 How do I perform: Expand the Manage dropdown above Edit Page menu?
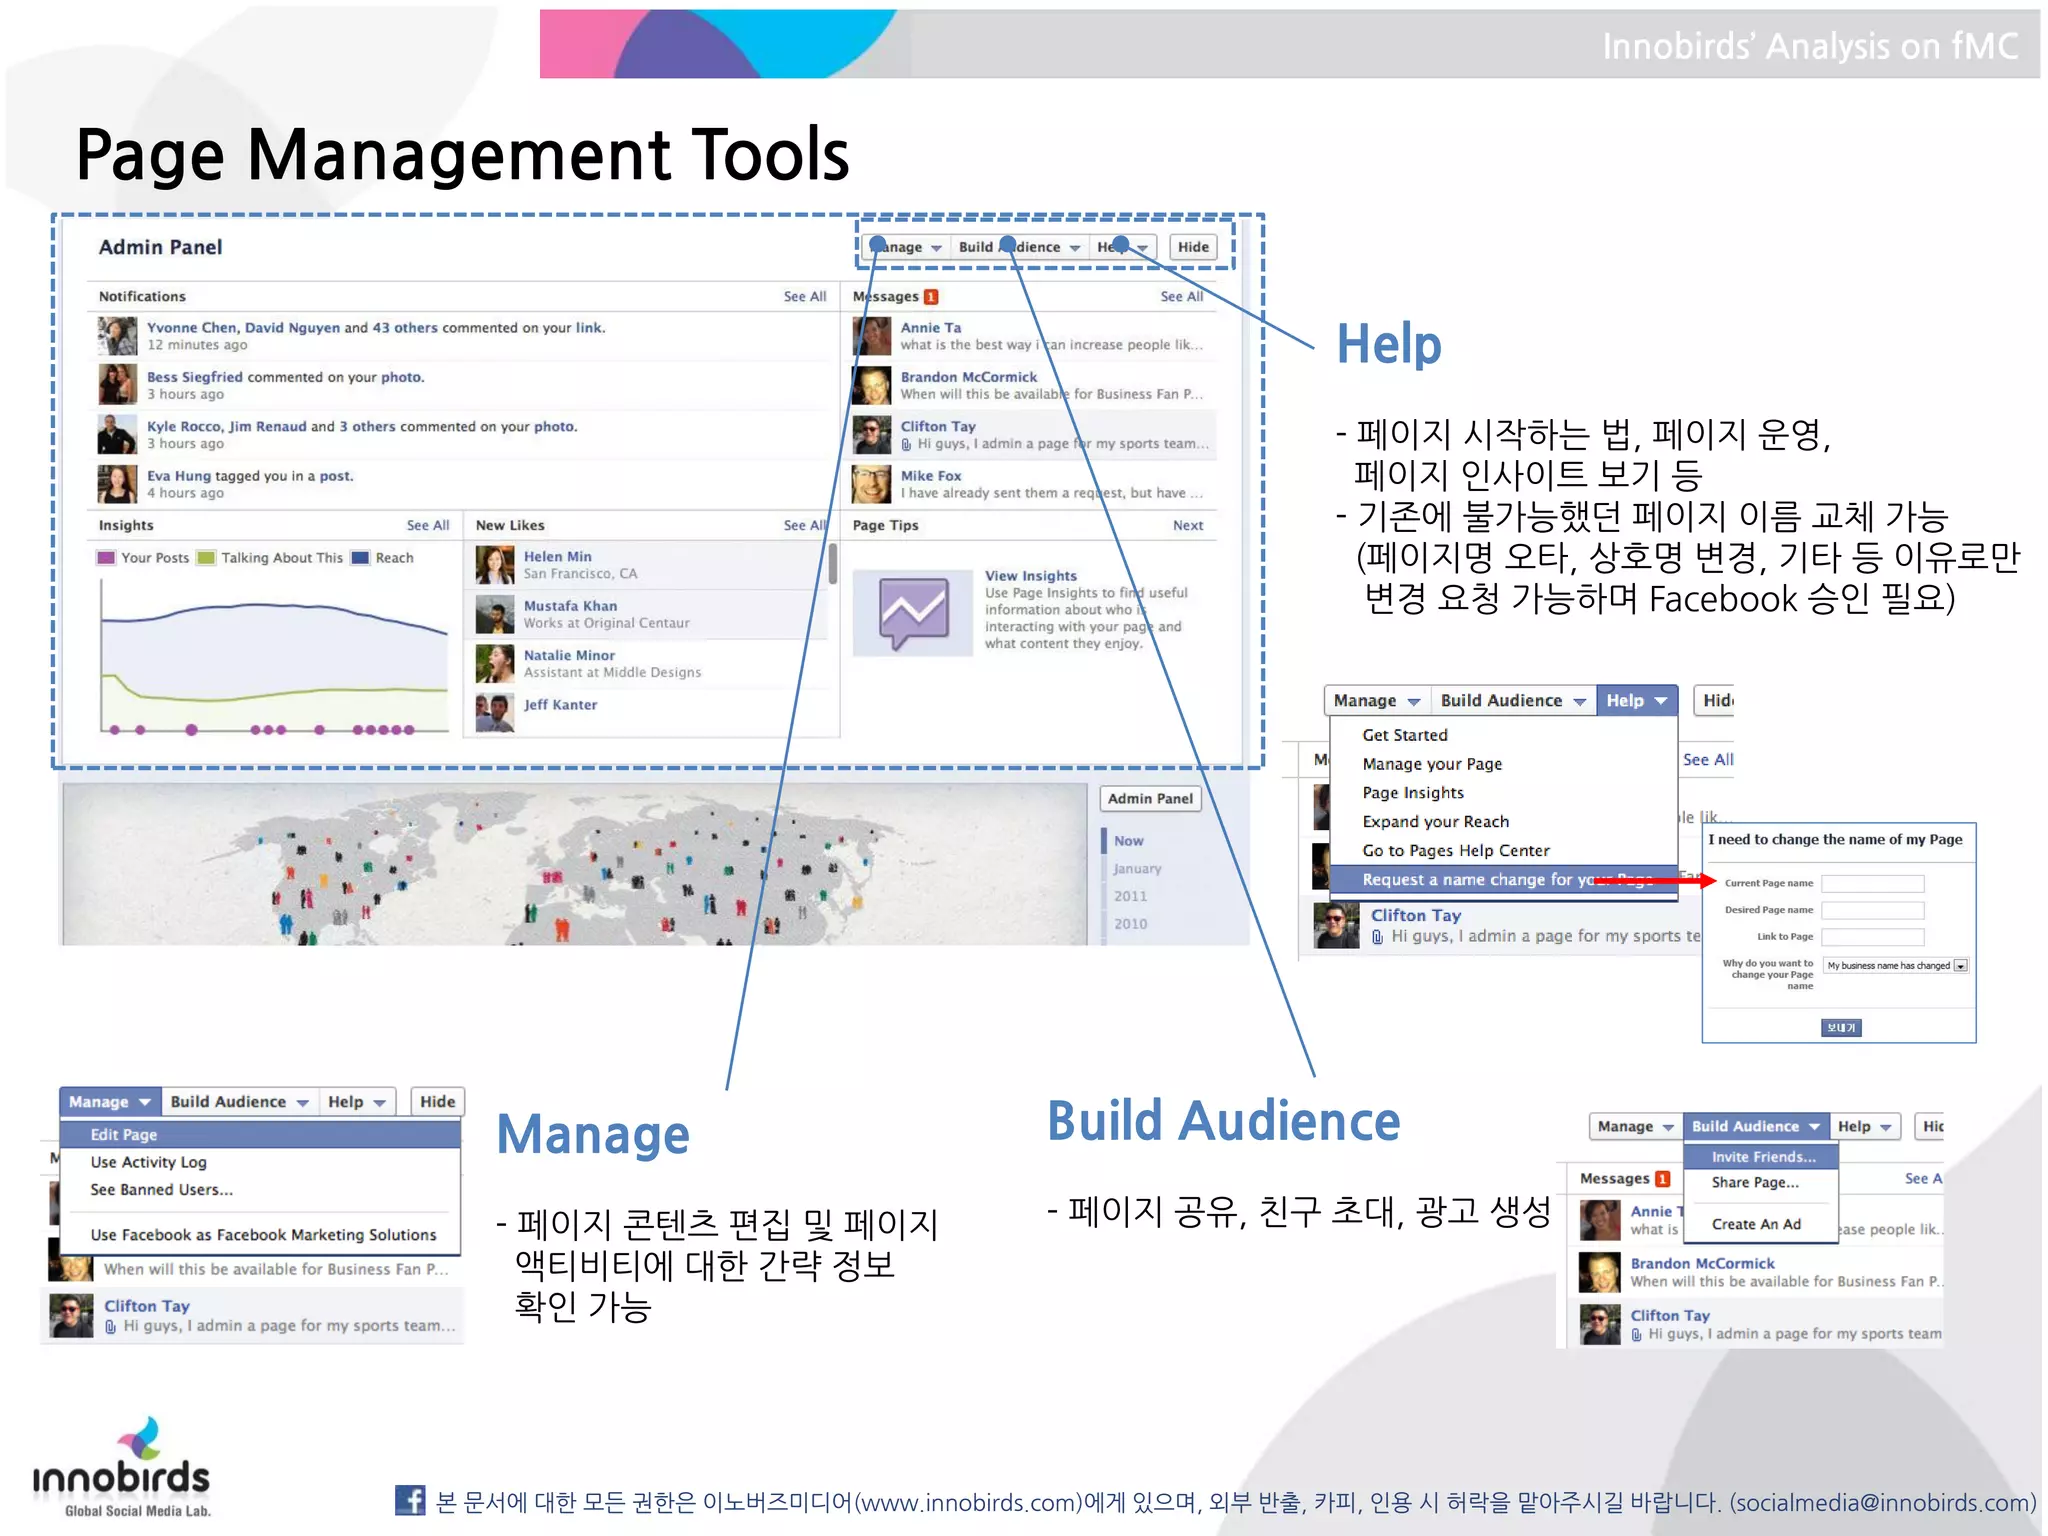point(110,1101)
